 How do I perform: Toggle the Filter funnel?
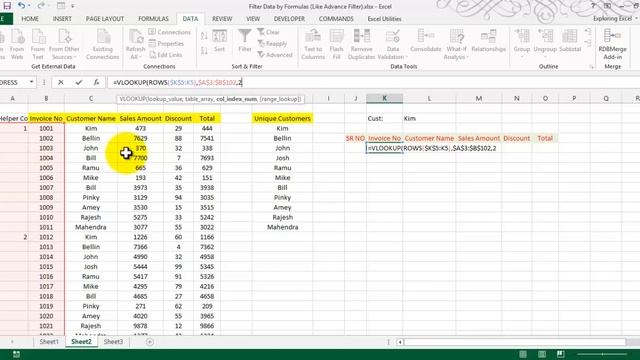coord(244,41)
